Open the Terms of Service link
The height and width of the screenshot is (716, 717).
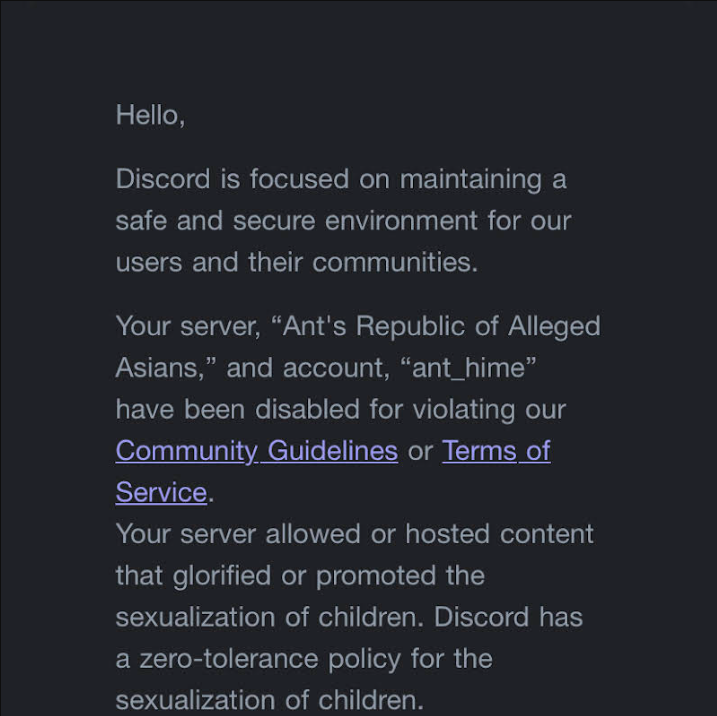[x=496, y=451]
